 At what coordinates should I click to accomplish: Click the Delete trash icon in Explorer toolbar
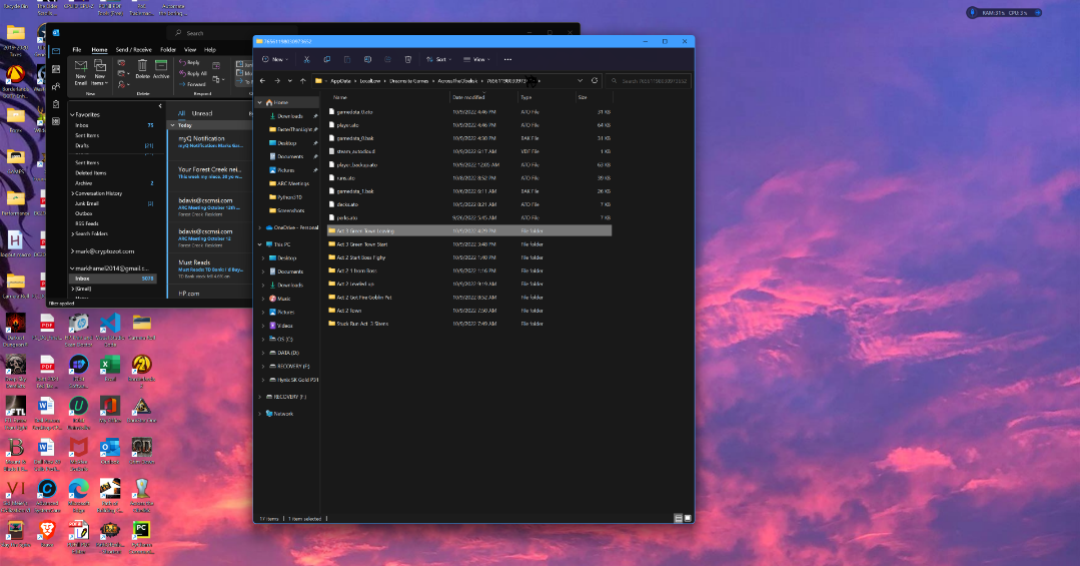pyautogui.click(x=408, y=60)
